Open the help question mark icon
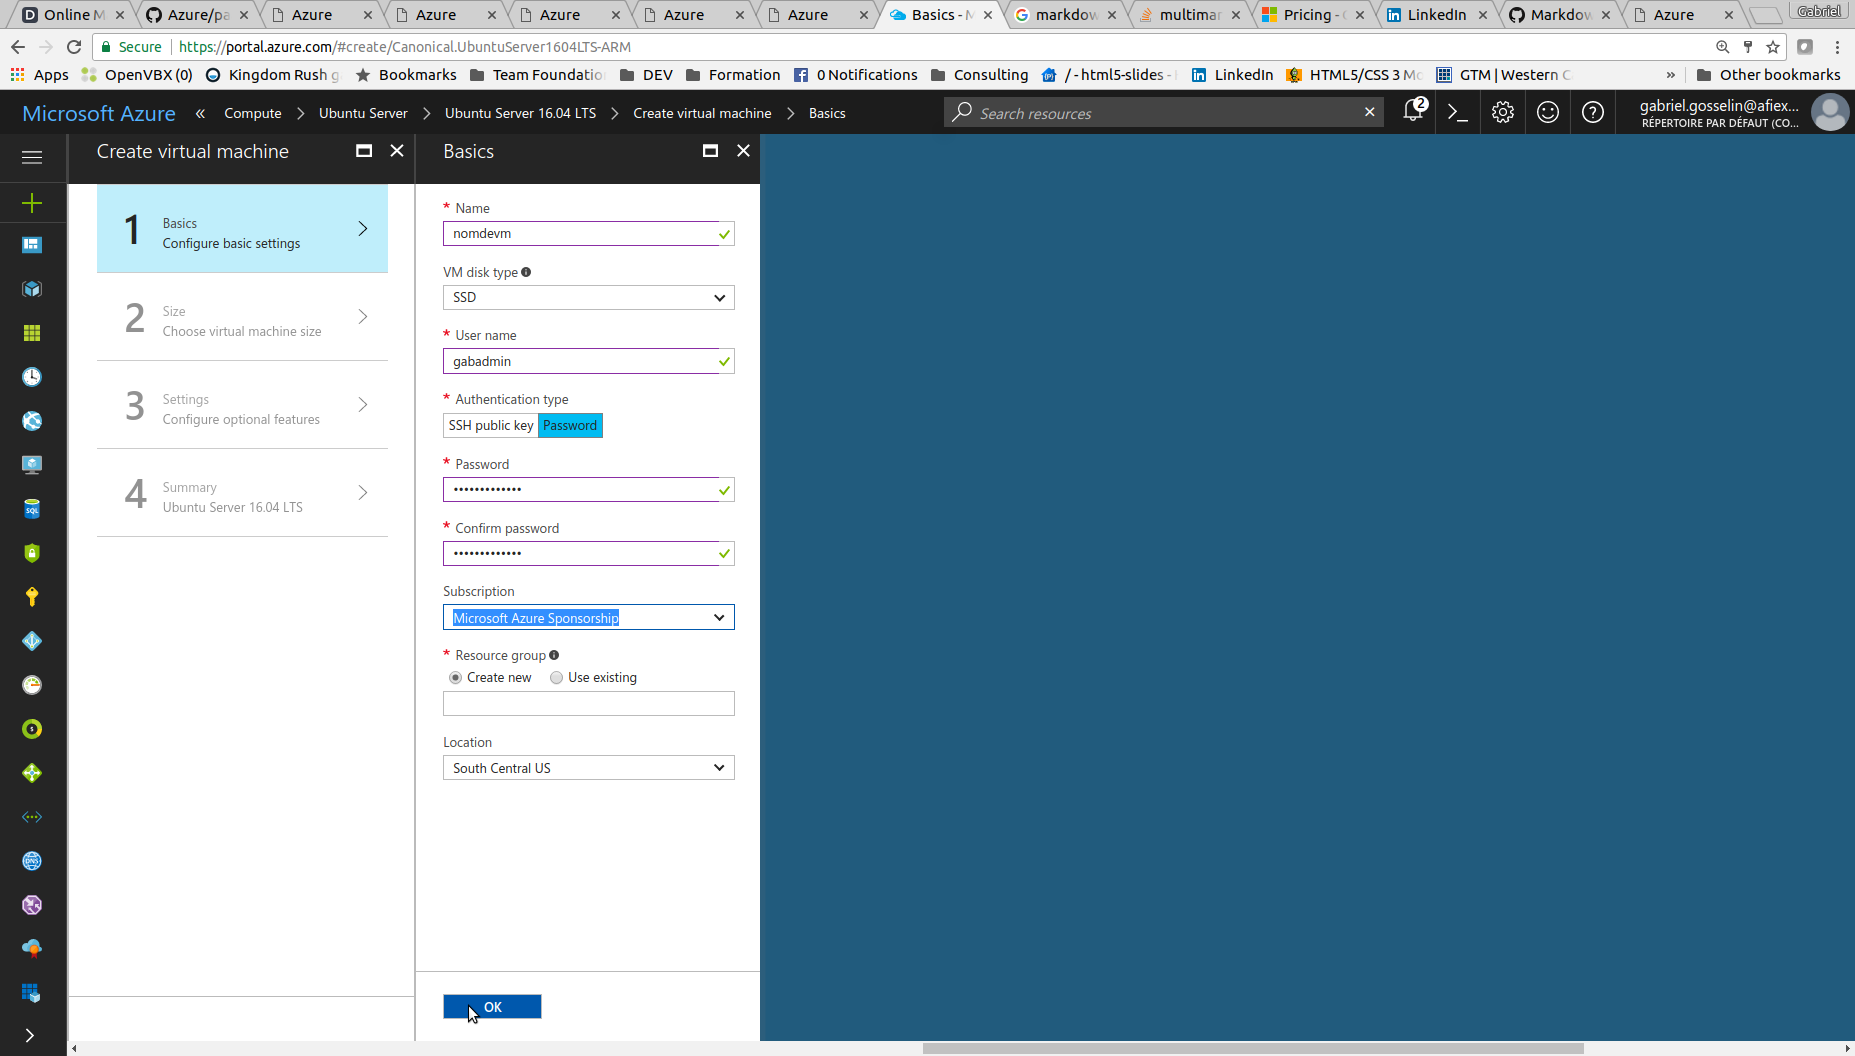Viewport: 1855px width, 1056px height. [x=1592, y=113]
